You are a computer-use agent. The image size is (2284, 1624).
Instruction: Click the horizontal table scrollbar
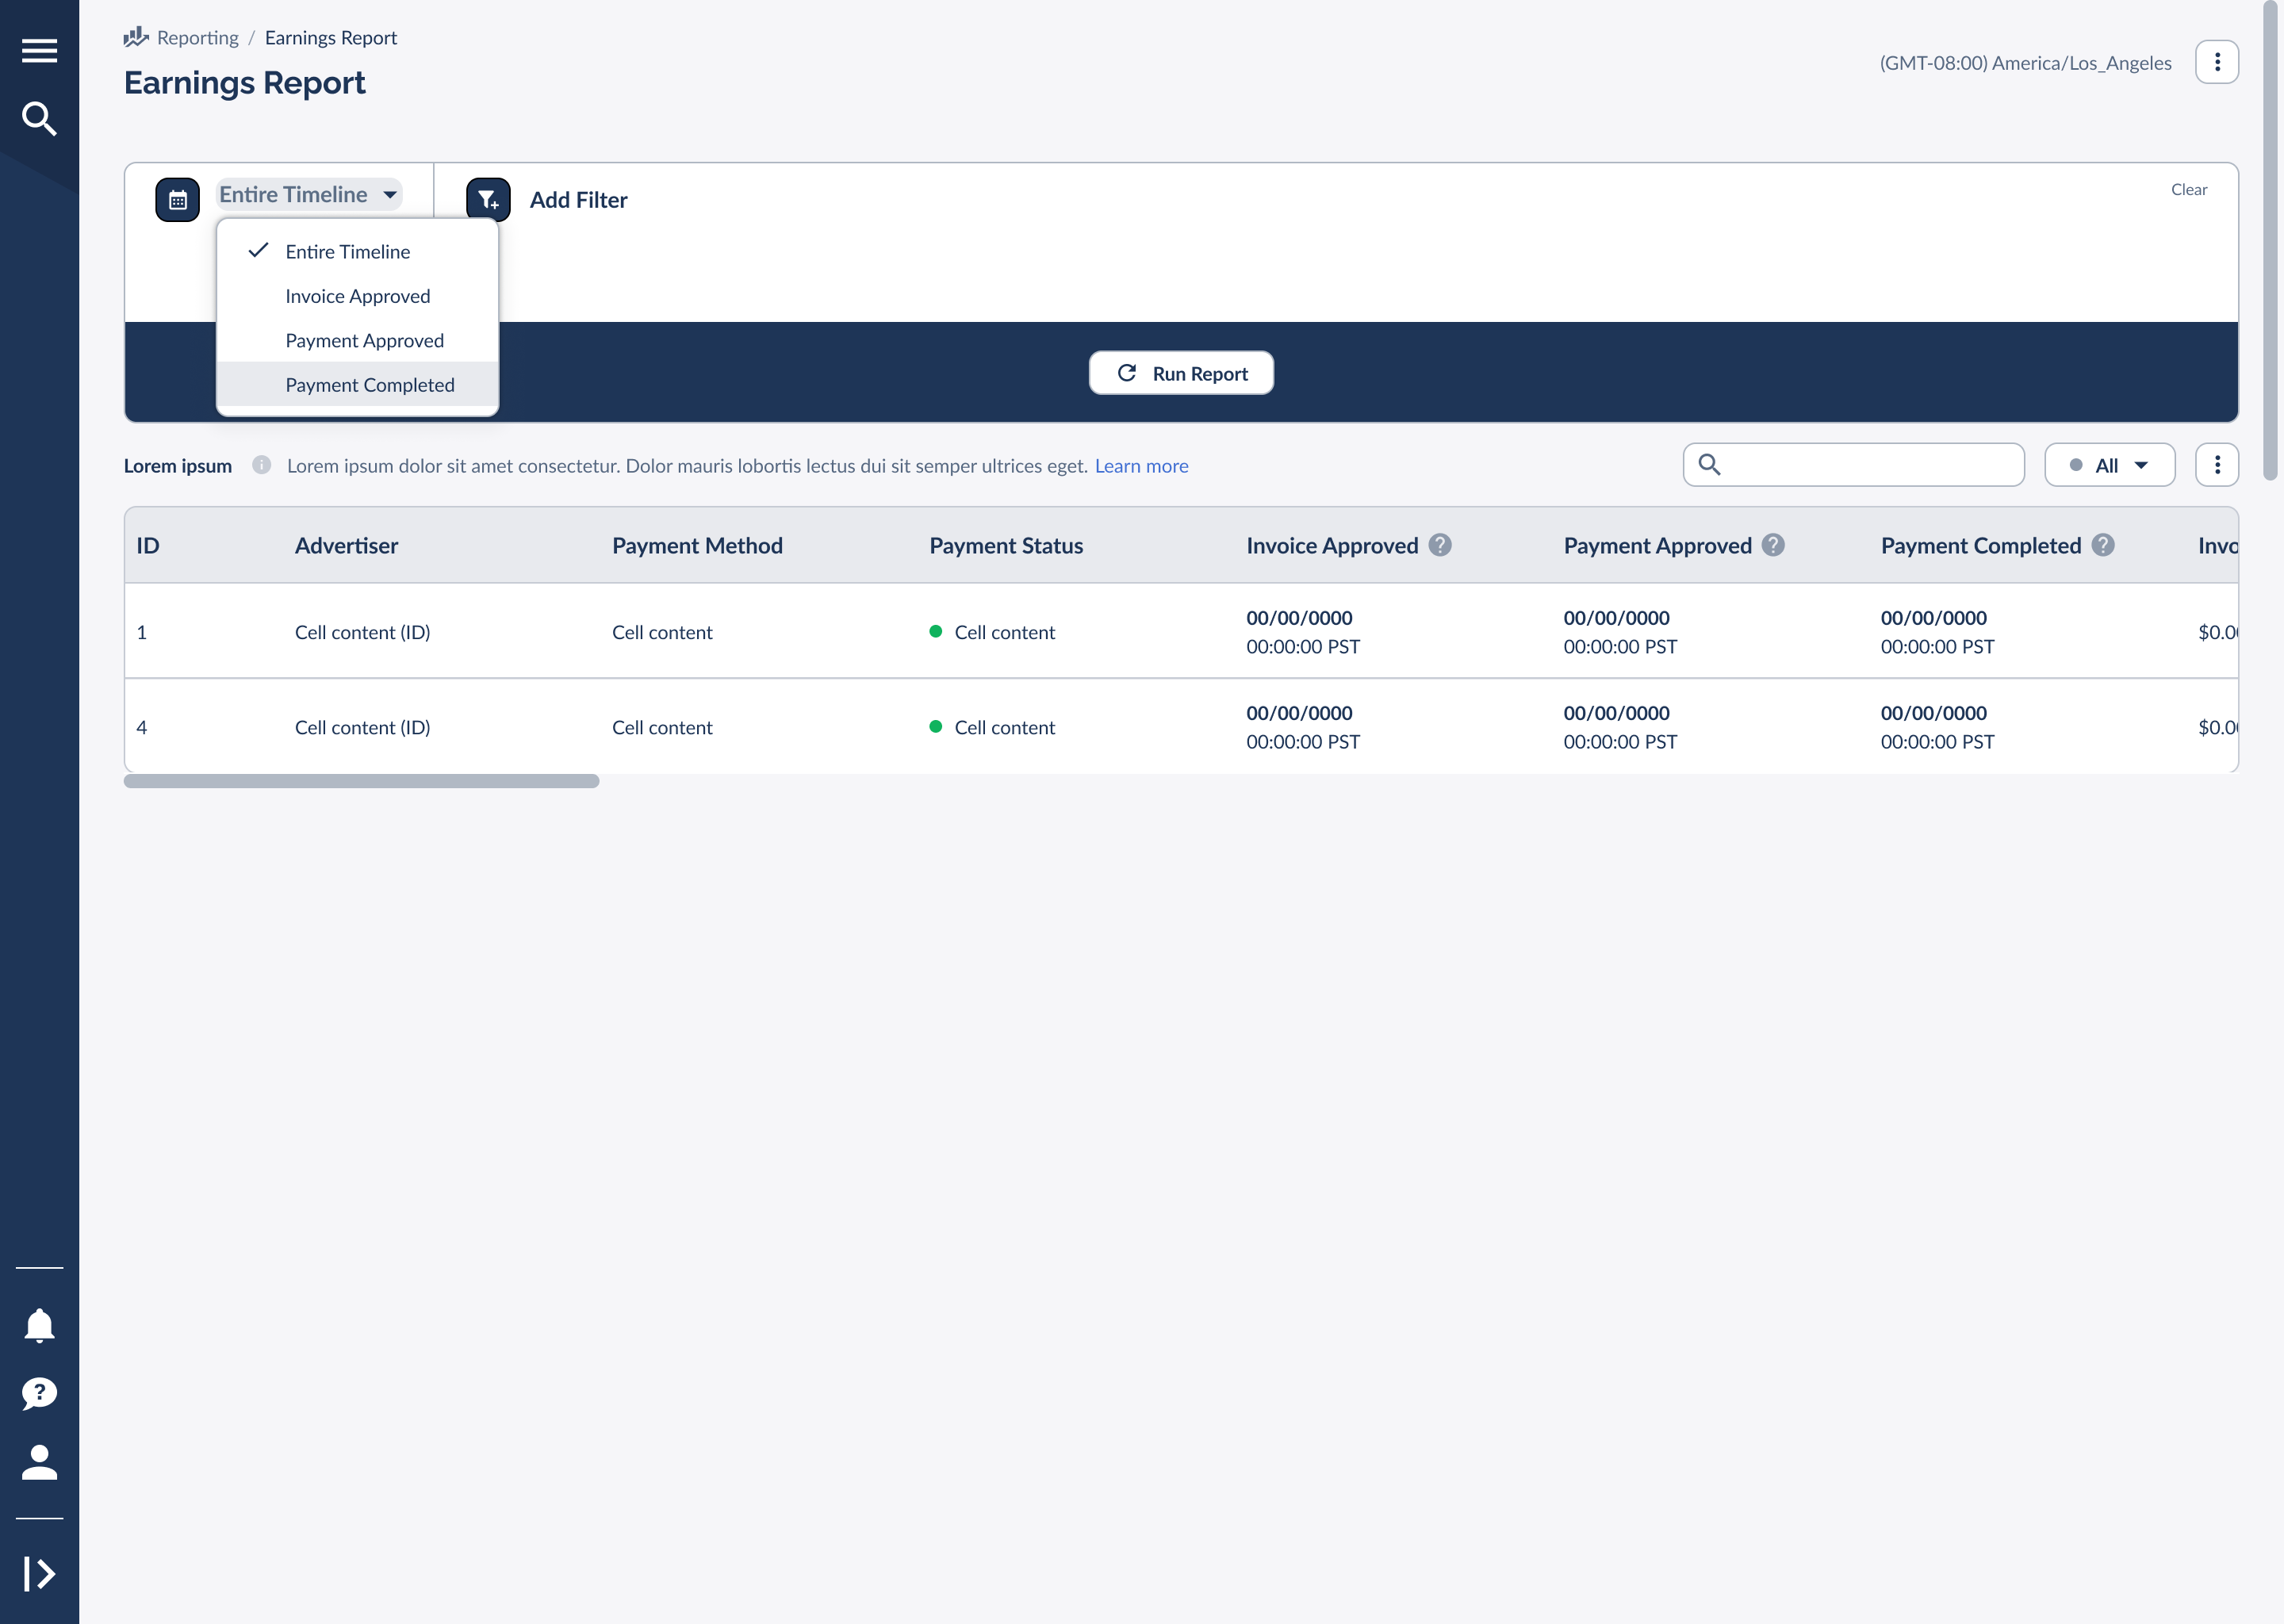pyautogui.click(x=361, y=781)
